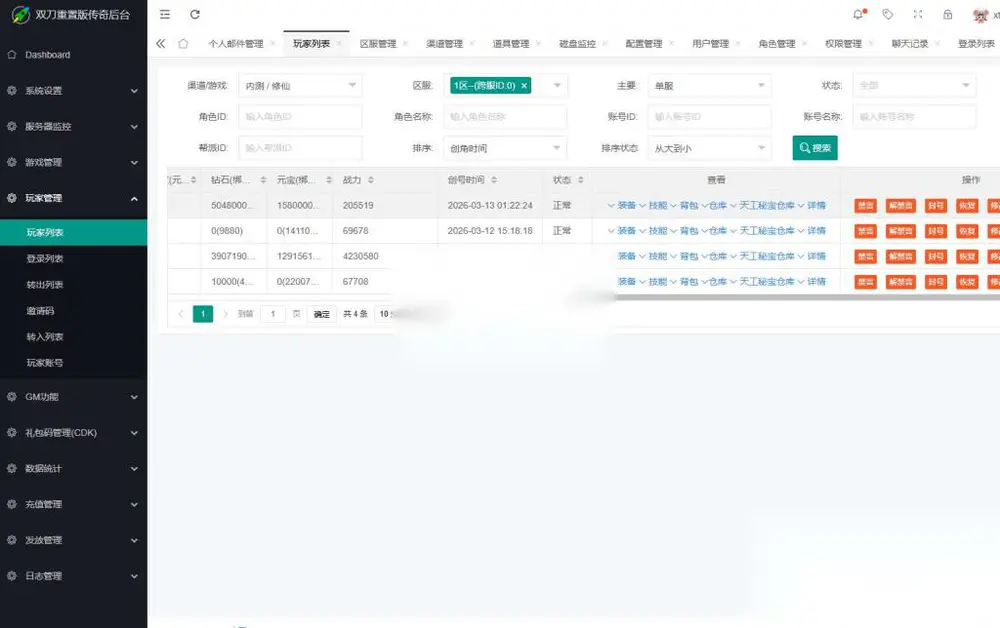Collapse the 玩家管理 sidebar menu

[73, 198]
